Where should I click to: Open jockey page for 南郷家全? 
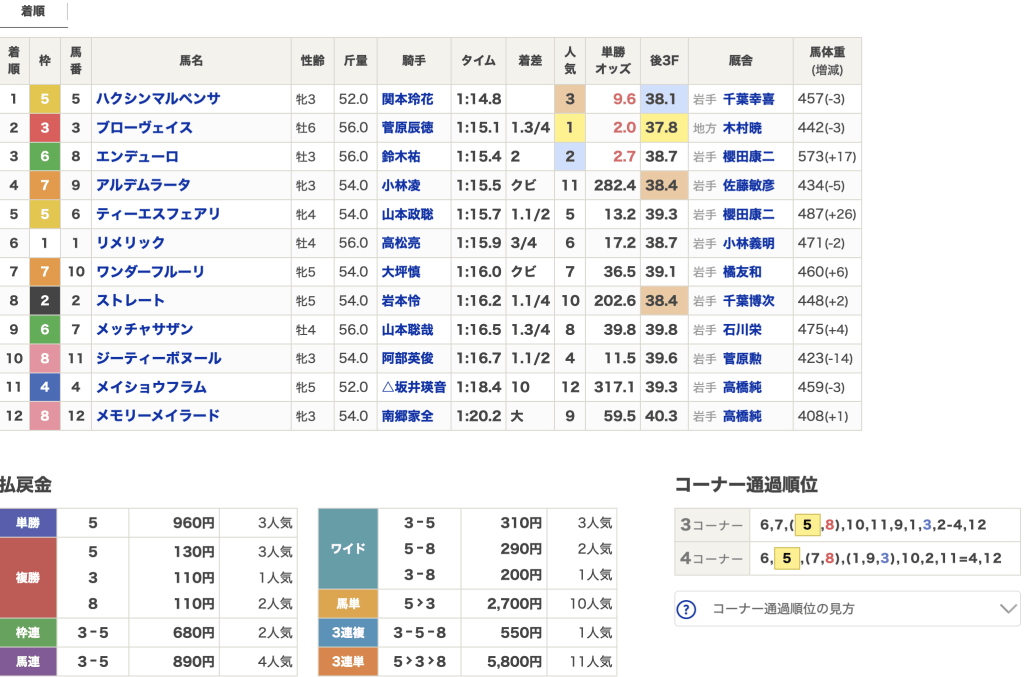[x=408, y=415]
